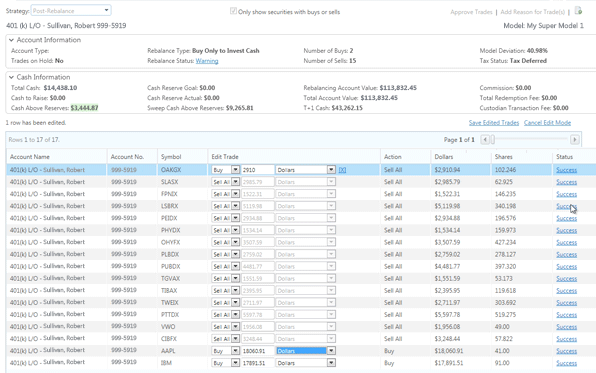Open Success status link for SLASX
Screen dimensions: 596x373
pyautogui.click(x=566, y=182)
